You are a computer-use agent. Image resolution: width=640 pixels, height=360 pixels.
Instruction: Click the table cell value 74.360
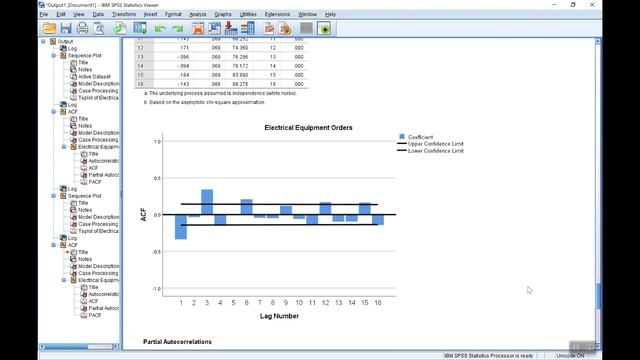[x=240, y=48]
